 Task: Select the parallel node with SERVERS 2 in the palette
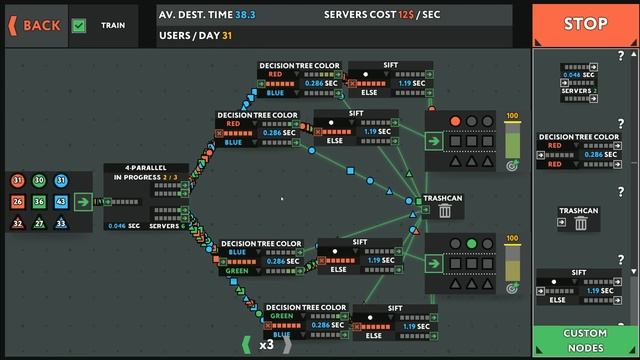point(579,83)
